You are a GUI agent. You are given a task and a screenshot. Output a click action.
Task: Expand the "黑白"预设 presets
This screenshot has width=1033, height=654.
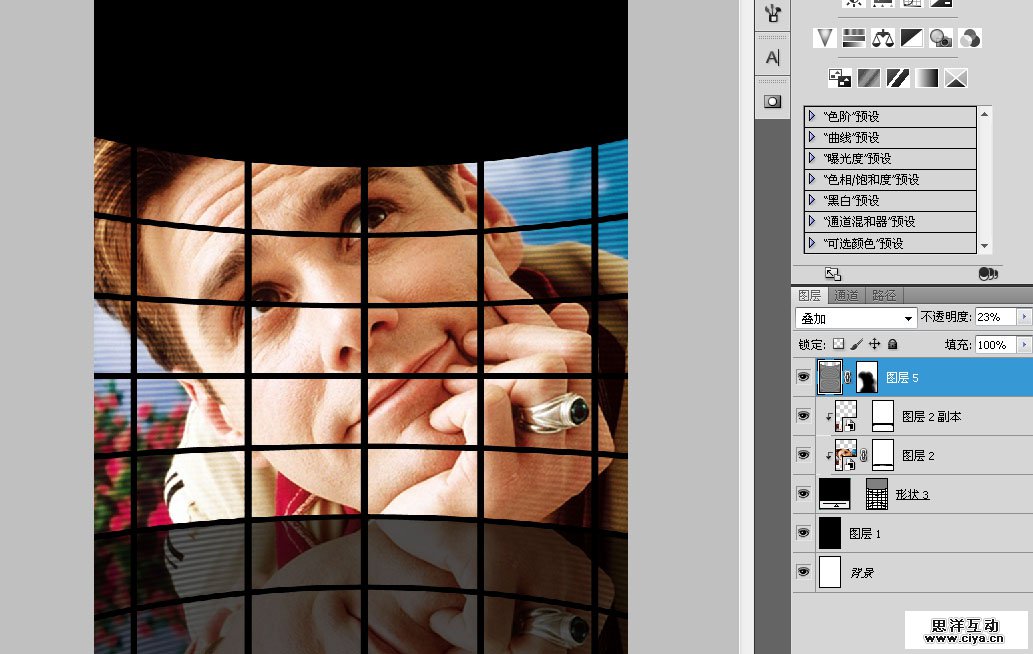point(812,200)
